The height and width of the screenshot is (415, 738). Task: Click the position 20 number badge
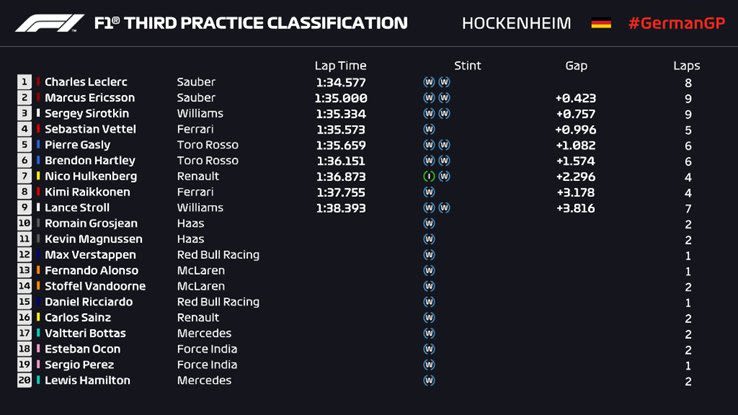[24, 380]
